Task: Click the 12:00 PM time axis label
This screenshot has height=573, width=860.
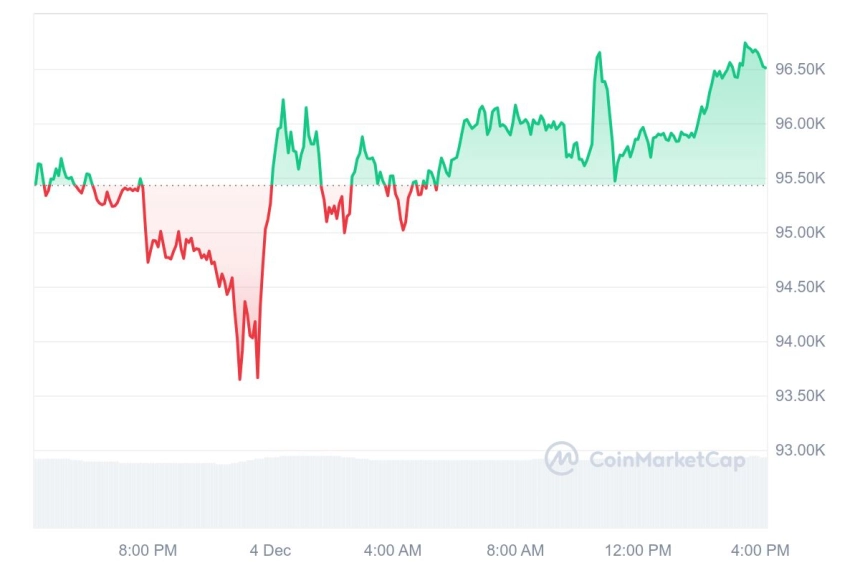Action: (x=638, y=550)
